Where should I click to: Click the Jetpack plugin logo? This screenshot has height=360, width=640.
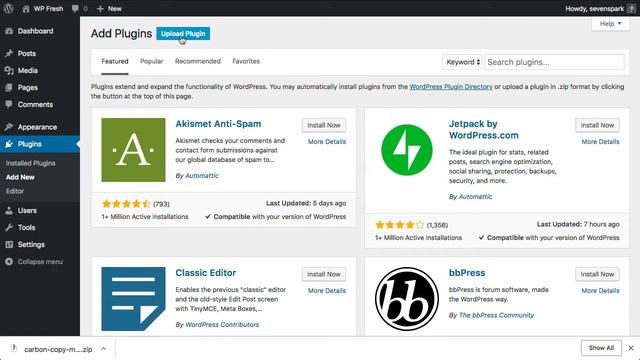[407, 150]
